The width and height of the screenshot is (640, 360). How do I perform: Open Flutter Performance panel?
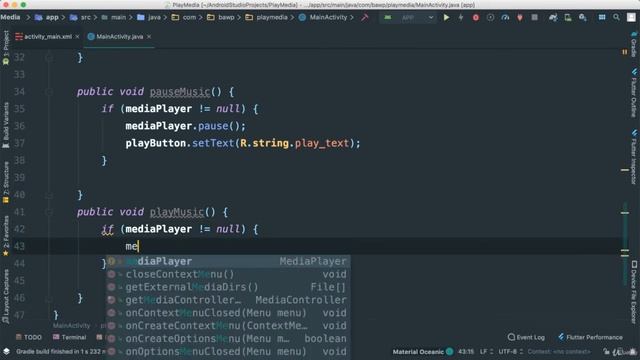(x=590, y=337)
